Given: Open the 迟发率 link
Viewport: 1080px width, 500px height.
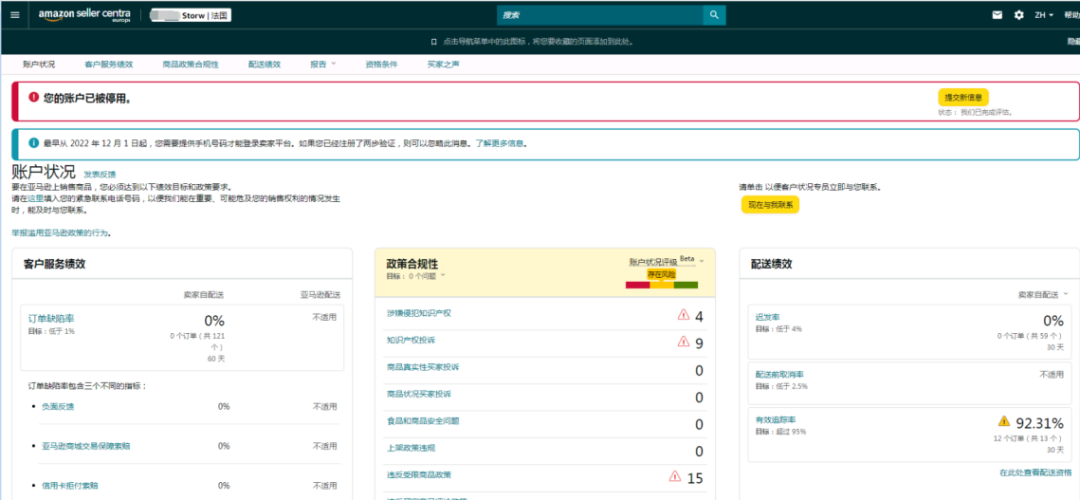Looking at the screenshot, I should tap(767, 317).
